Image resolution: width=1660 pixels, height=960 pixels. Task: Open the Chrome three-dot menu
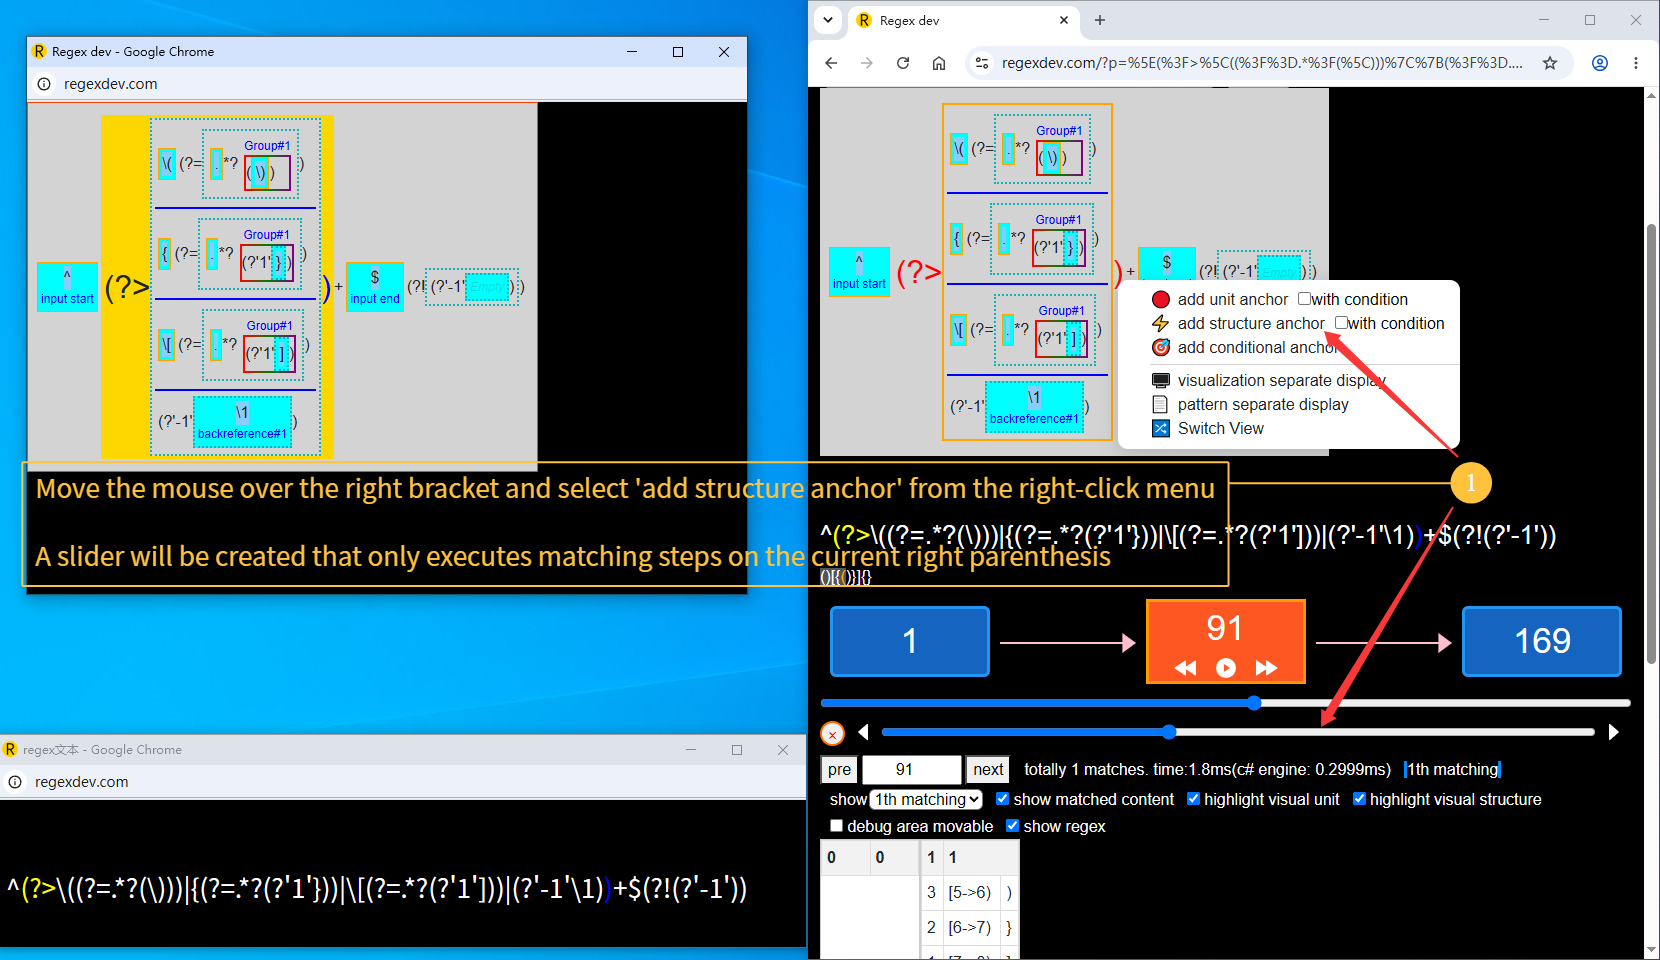click(x=1636, y=63)
